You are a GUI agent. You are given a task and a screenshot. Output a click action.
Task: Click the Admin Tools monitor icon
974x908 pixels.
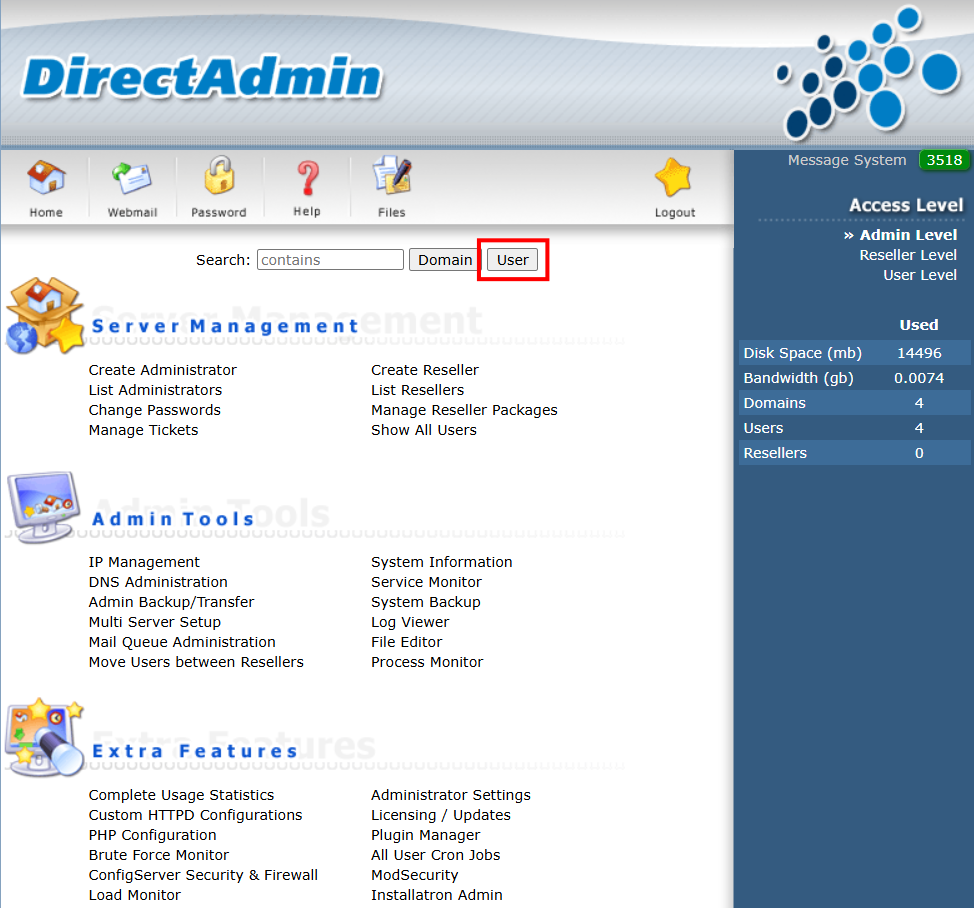pos(43,507)
